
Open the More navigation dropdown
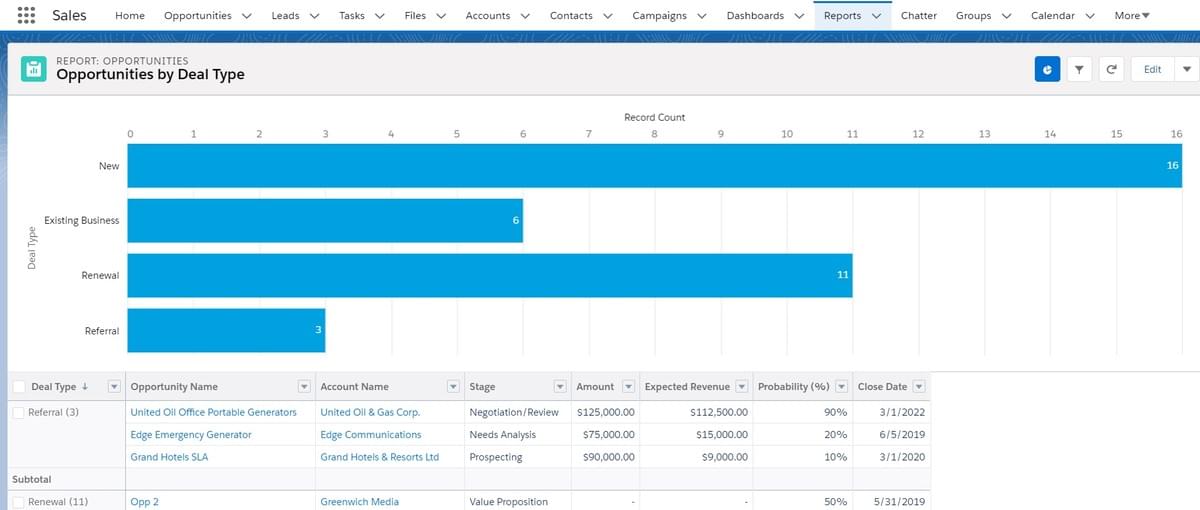1132,16
